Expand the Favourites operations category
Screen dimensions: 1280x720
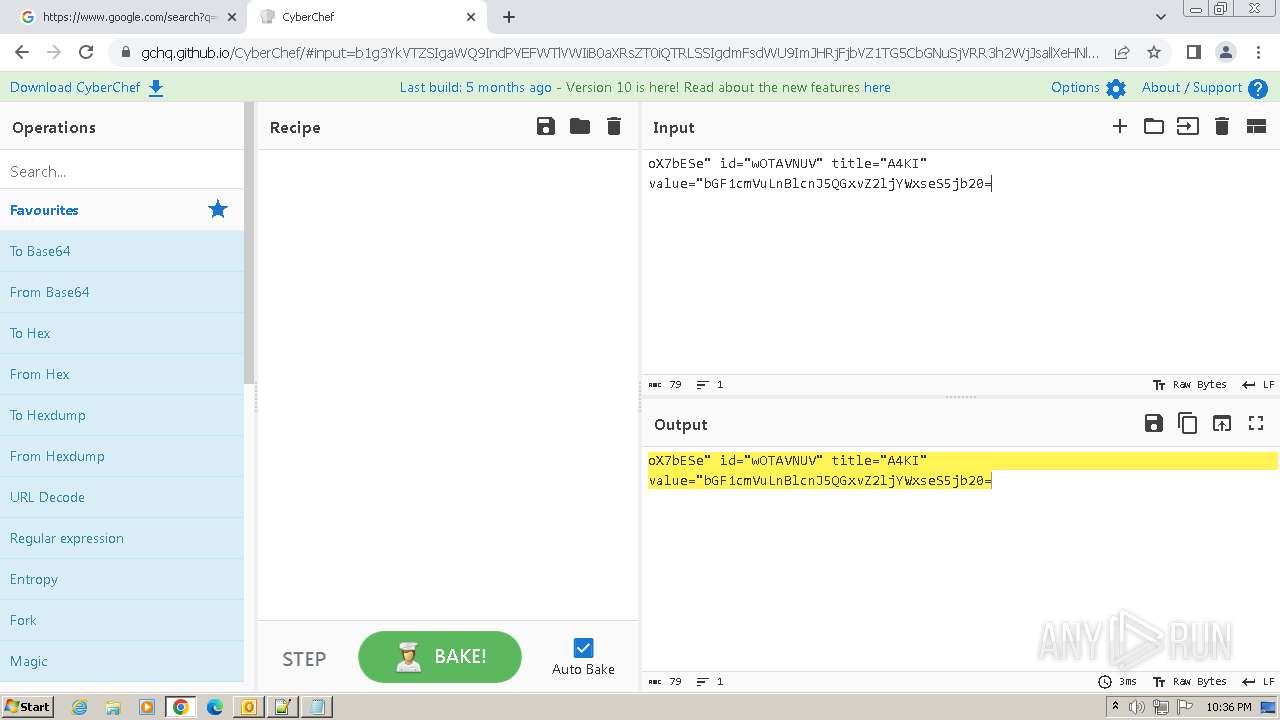pyautogui.click(x=122, y=210)
